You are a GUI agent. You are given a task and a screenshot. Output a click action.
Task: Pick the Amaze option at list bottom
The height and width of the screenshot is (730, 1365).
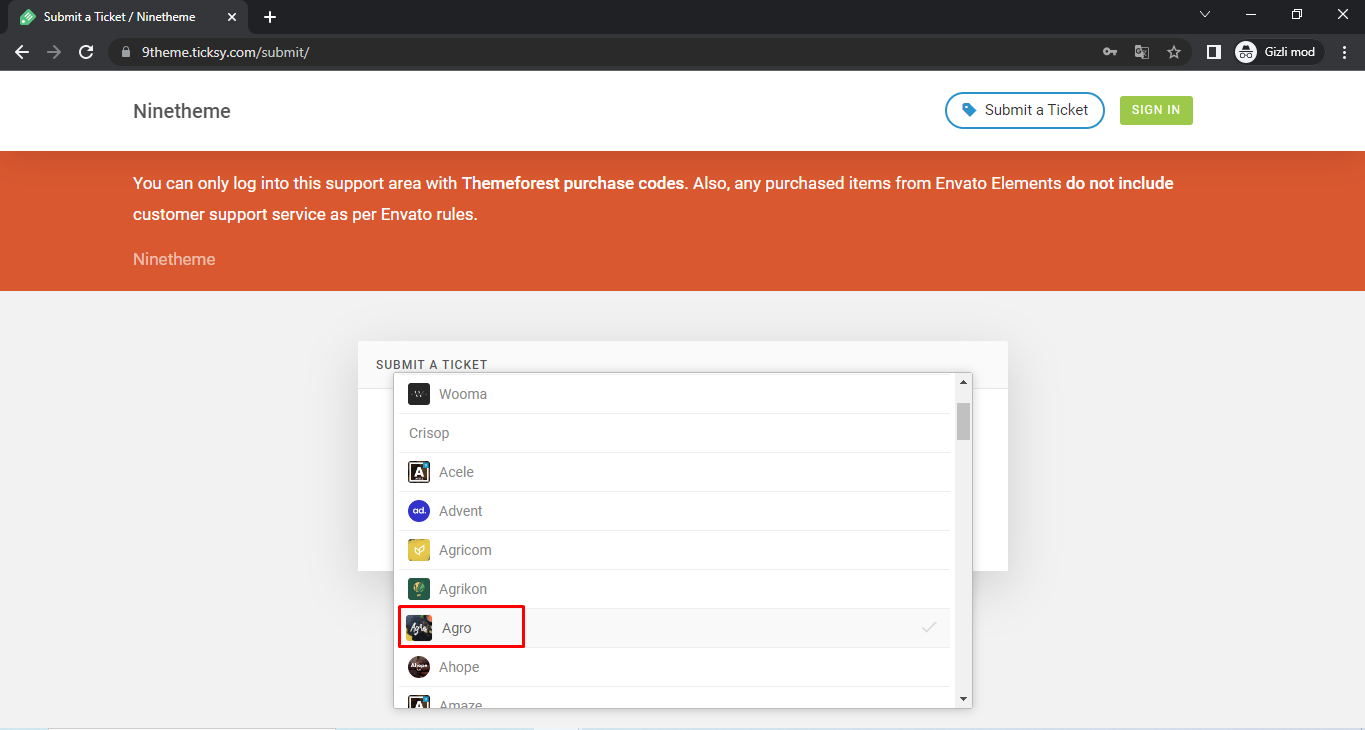point(460,702)
